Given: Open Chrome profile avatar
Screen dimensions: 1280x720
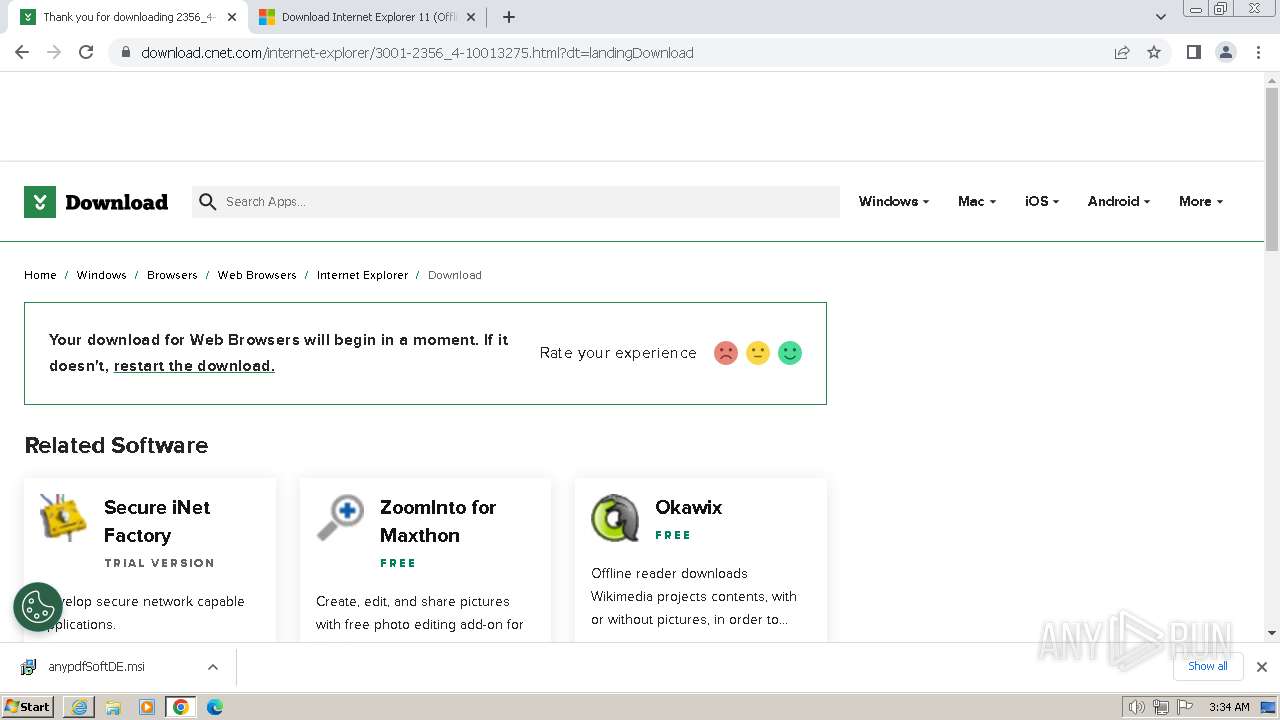Looking at the screenshot, I should (1226, 52).
